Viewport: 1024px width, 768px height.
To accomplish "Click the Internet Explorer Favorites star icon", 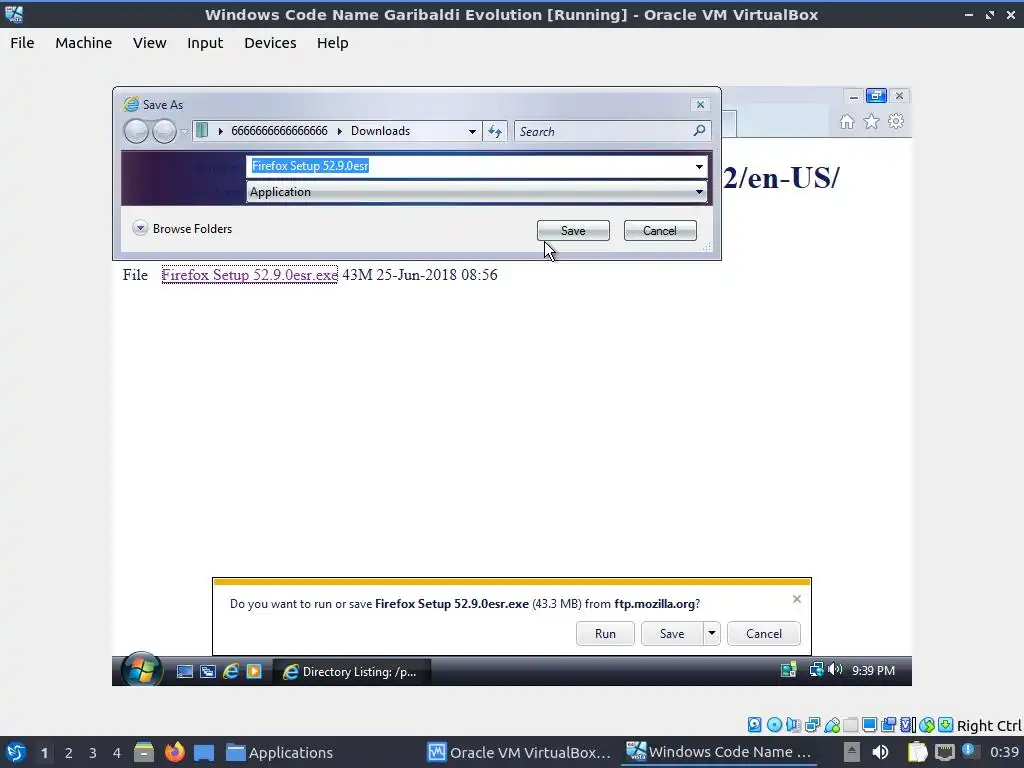I will pos(871,121).
